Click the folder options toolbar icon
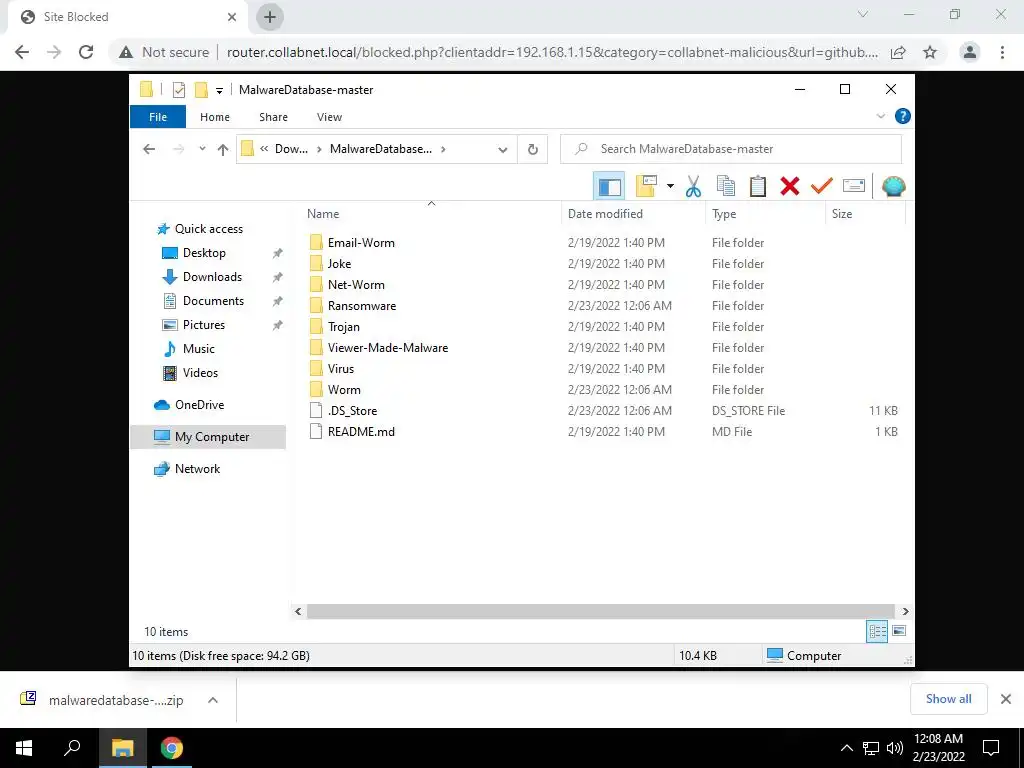Image resolution: width=1024 pixels, height=768 pixels. coord(646,187)
